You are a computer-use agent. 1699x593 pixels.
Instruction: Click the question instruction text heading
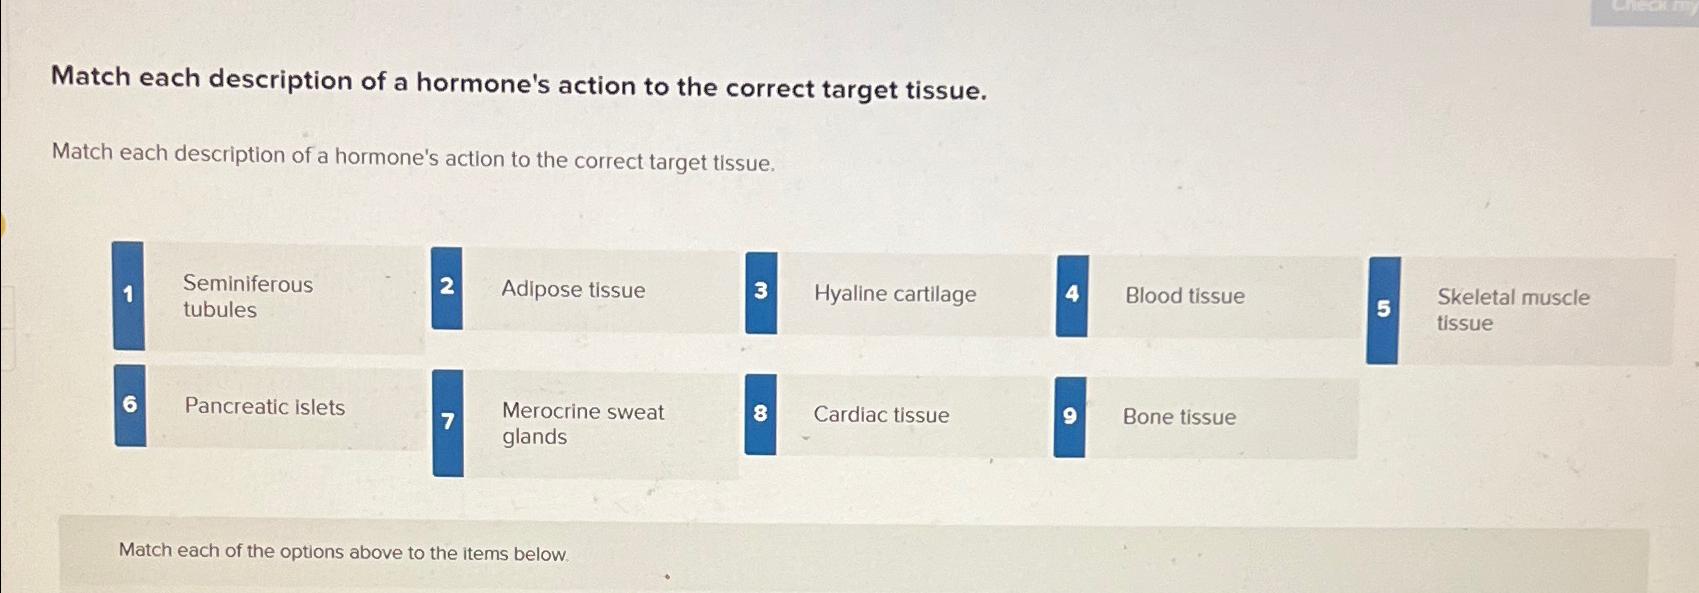coord(520,88)
